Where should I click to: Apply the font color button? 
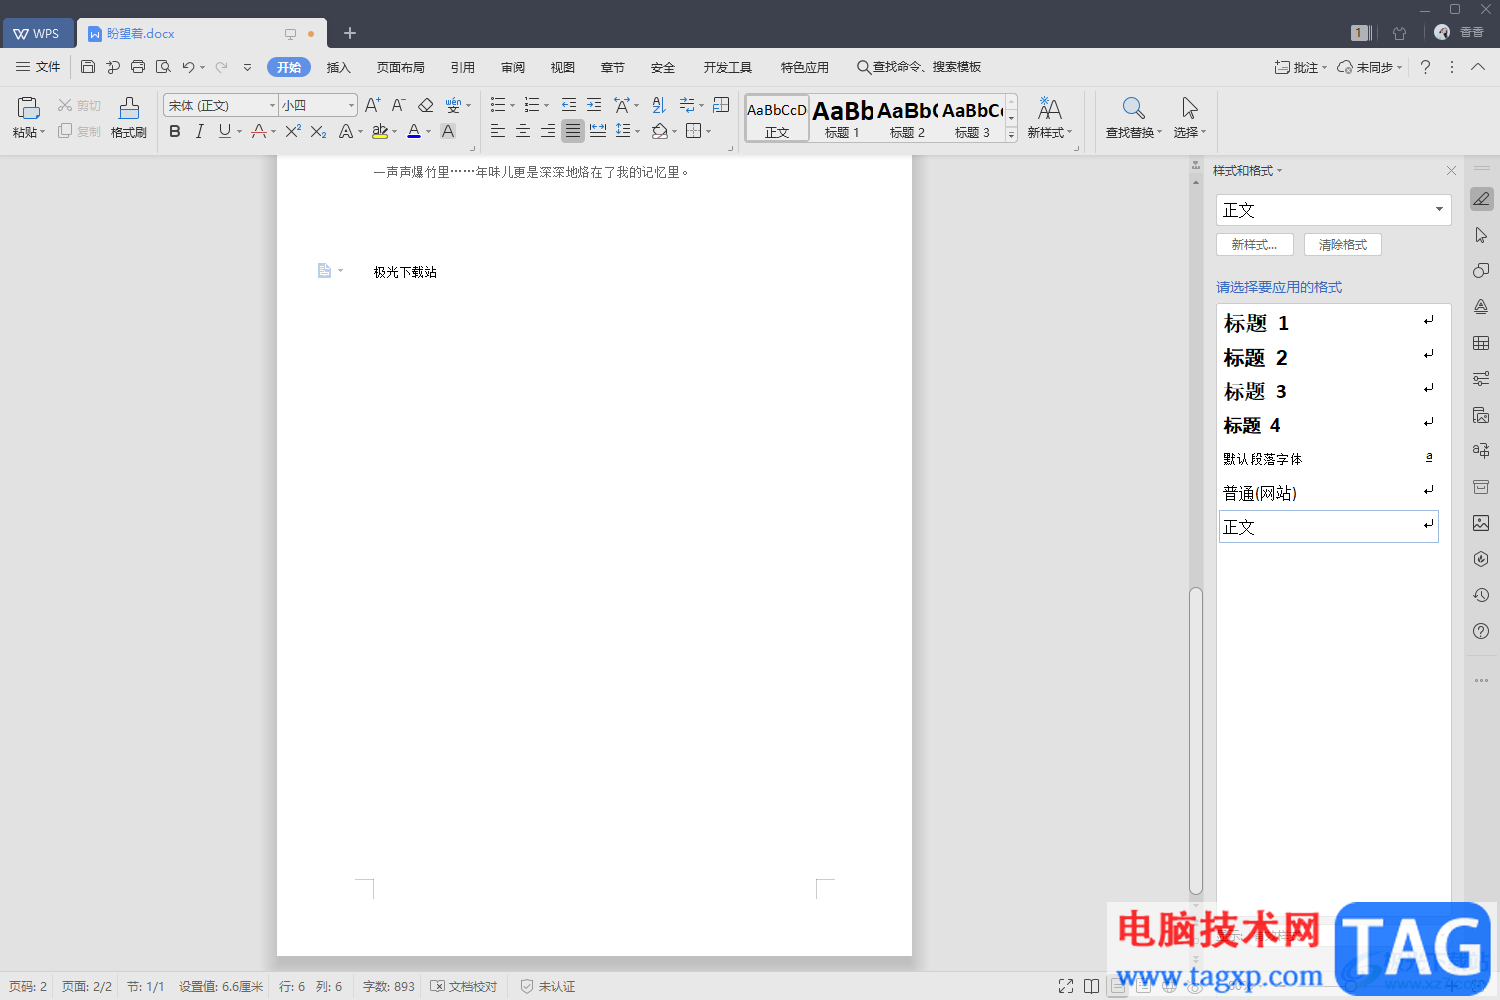click(414, 131)
